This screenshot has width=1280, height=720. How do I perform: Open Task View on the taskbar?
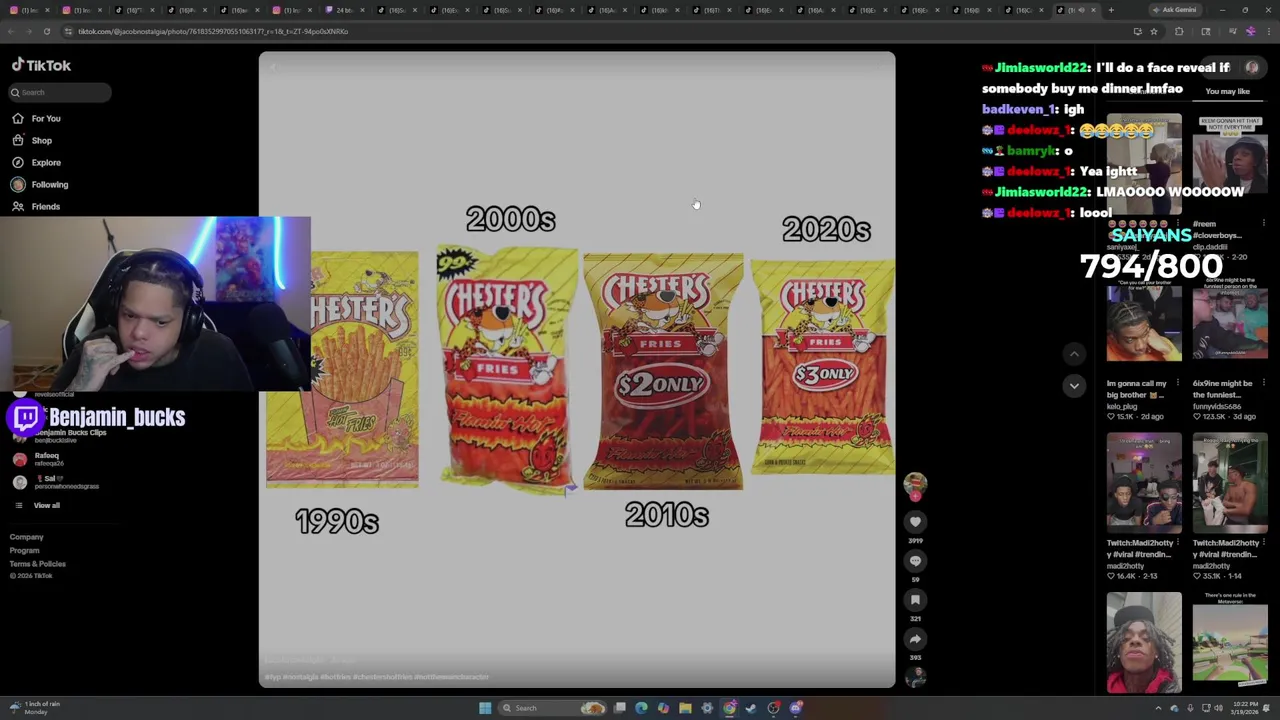tap(620, 708)
